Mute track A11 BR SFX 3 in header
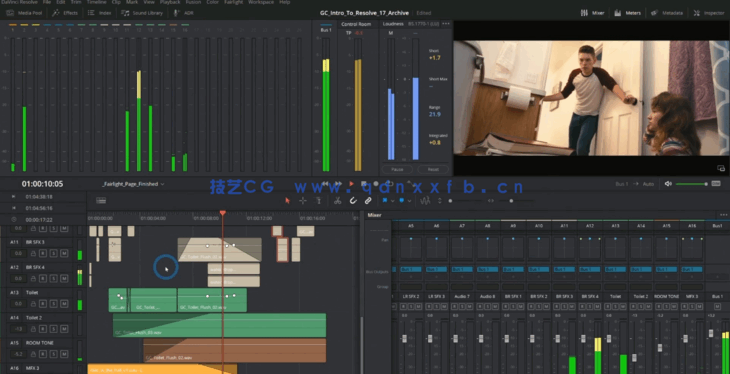 coord(64,253)
